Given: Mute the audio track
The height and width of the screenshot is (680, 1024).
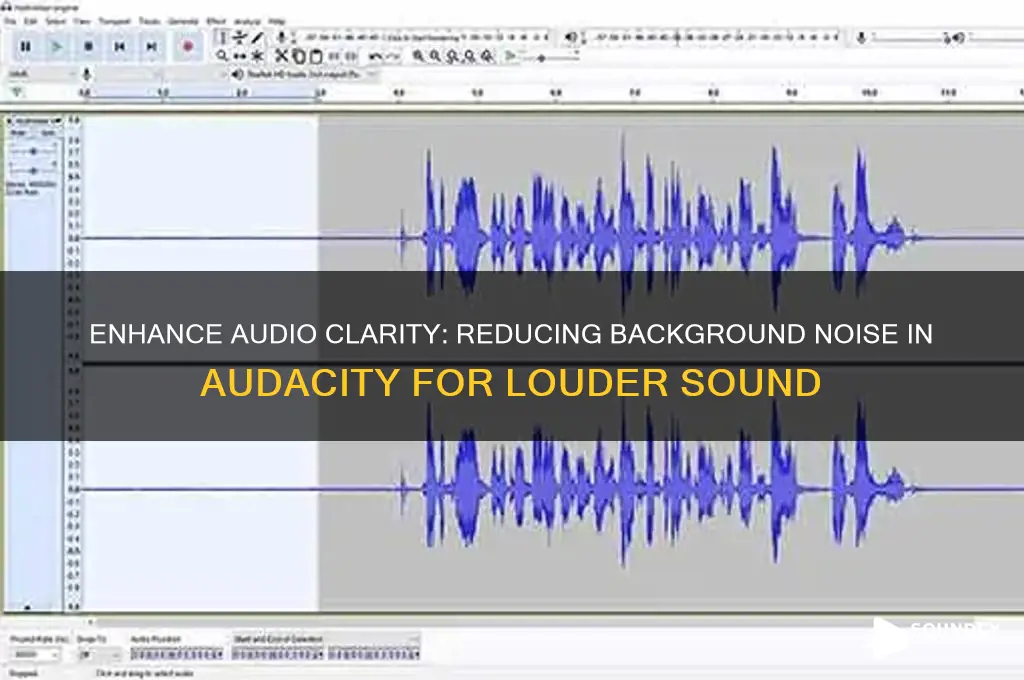Looking at the screenshot, I should (x=18, y=133).
